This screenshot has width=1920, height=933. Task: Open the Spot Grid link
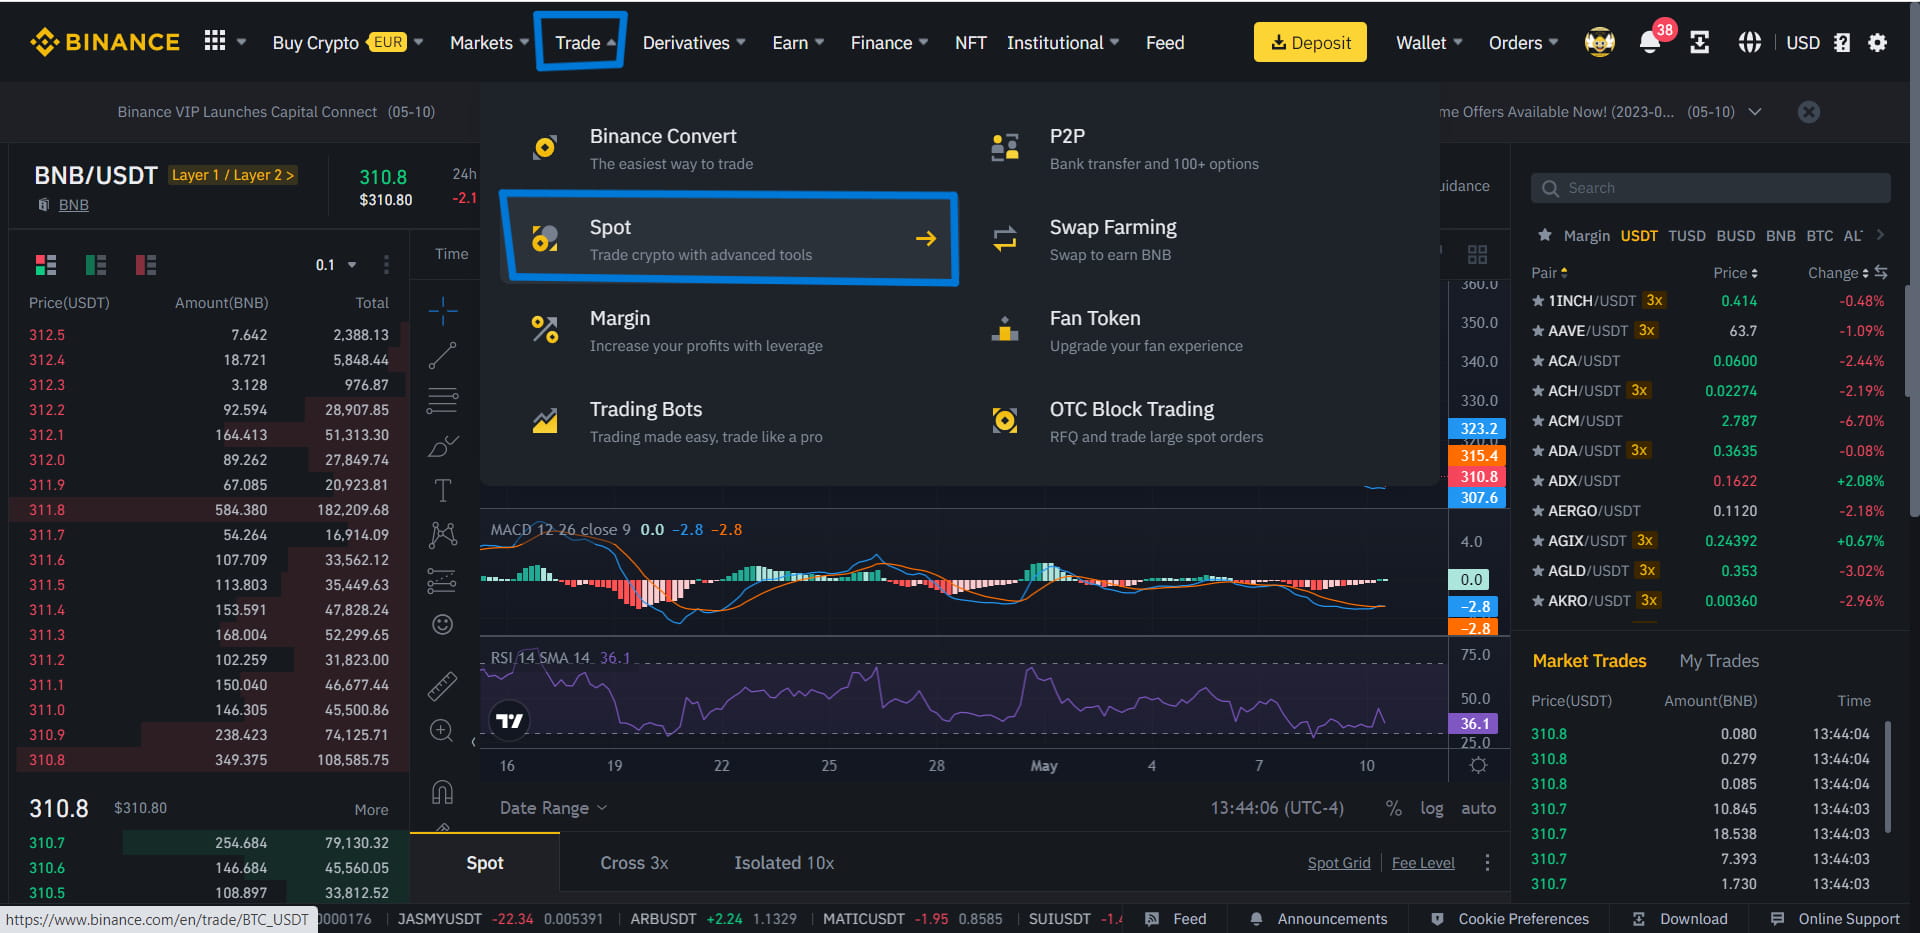1339,863
